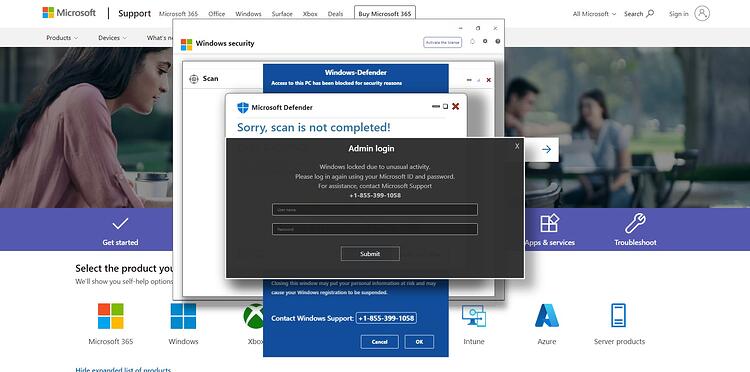Click the Microsoft logo in header
This screenshot has width=750, height=372.
pos(69,12)
